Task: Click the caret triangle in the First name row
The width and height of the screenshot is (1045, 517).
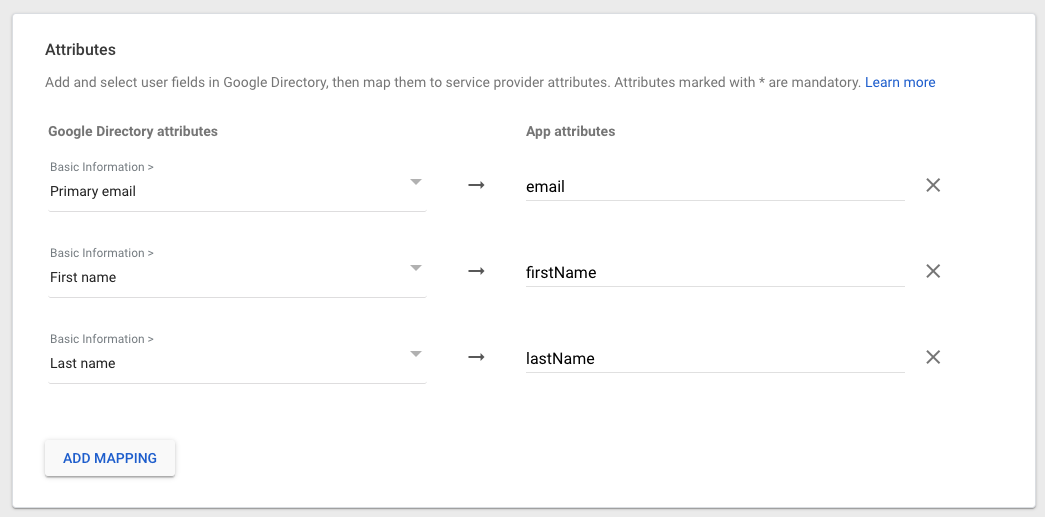Action: pyautogui.click(x=416, y=268)
